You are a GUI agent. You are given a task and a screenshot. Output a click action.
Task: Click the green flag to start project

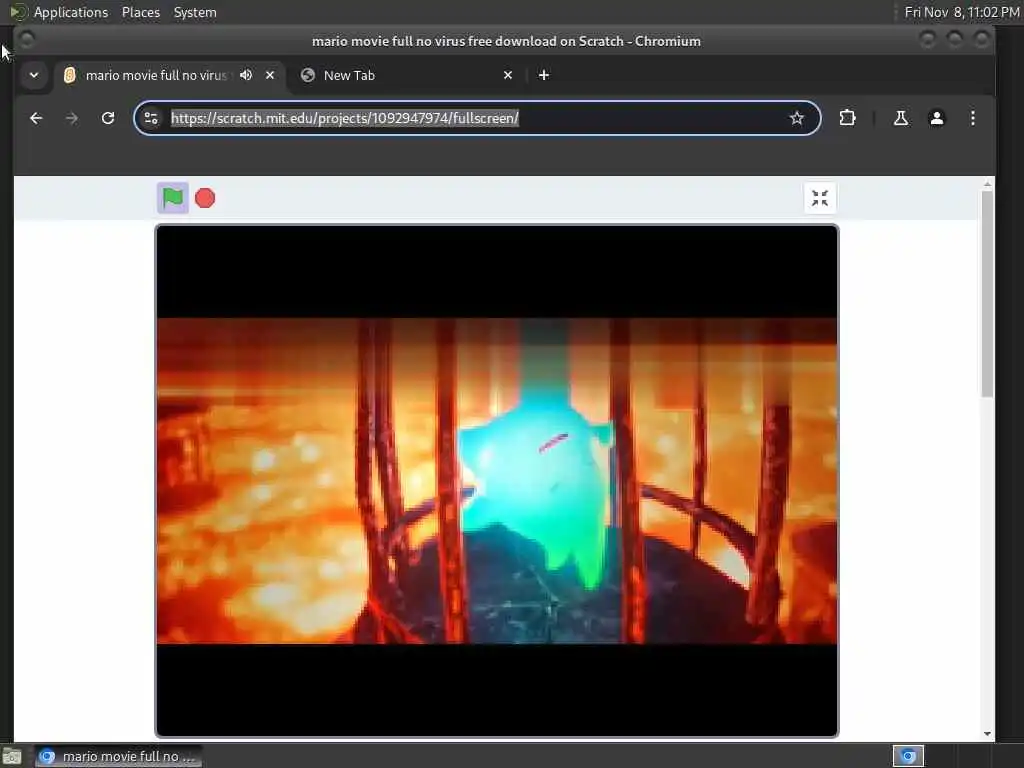click(x=172, y=198)
